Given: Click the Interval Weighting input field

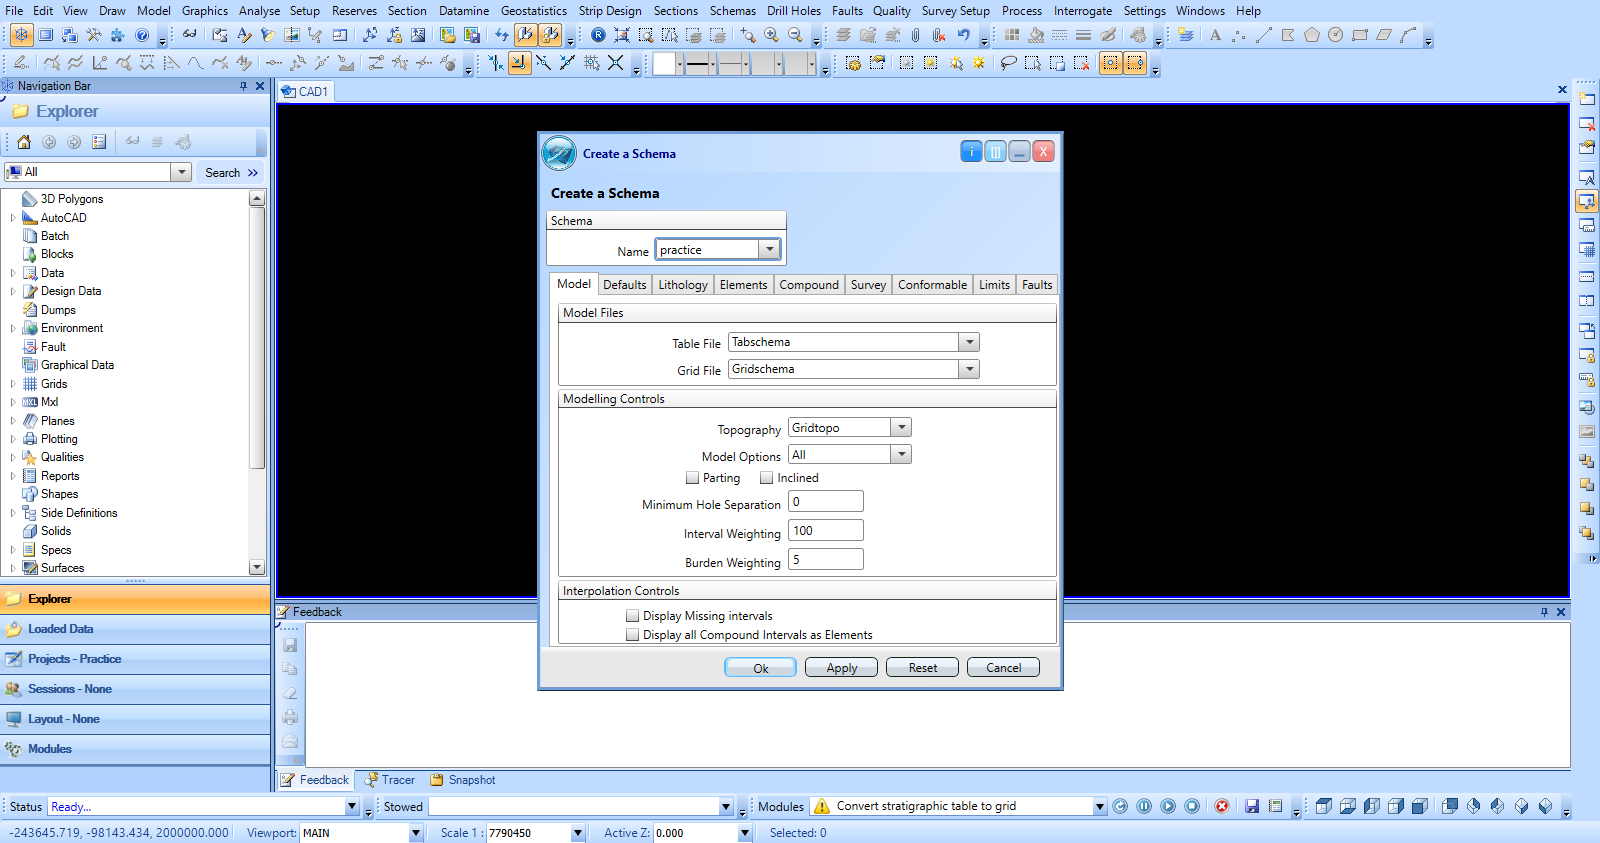Looking at the screenshot, I should 825,531.
